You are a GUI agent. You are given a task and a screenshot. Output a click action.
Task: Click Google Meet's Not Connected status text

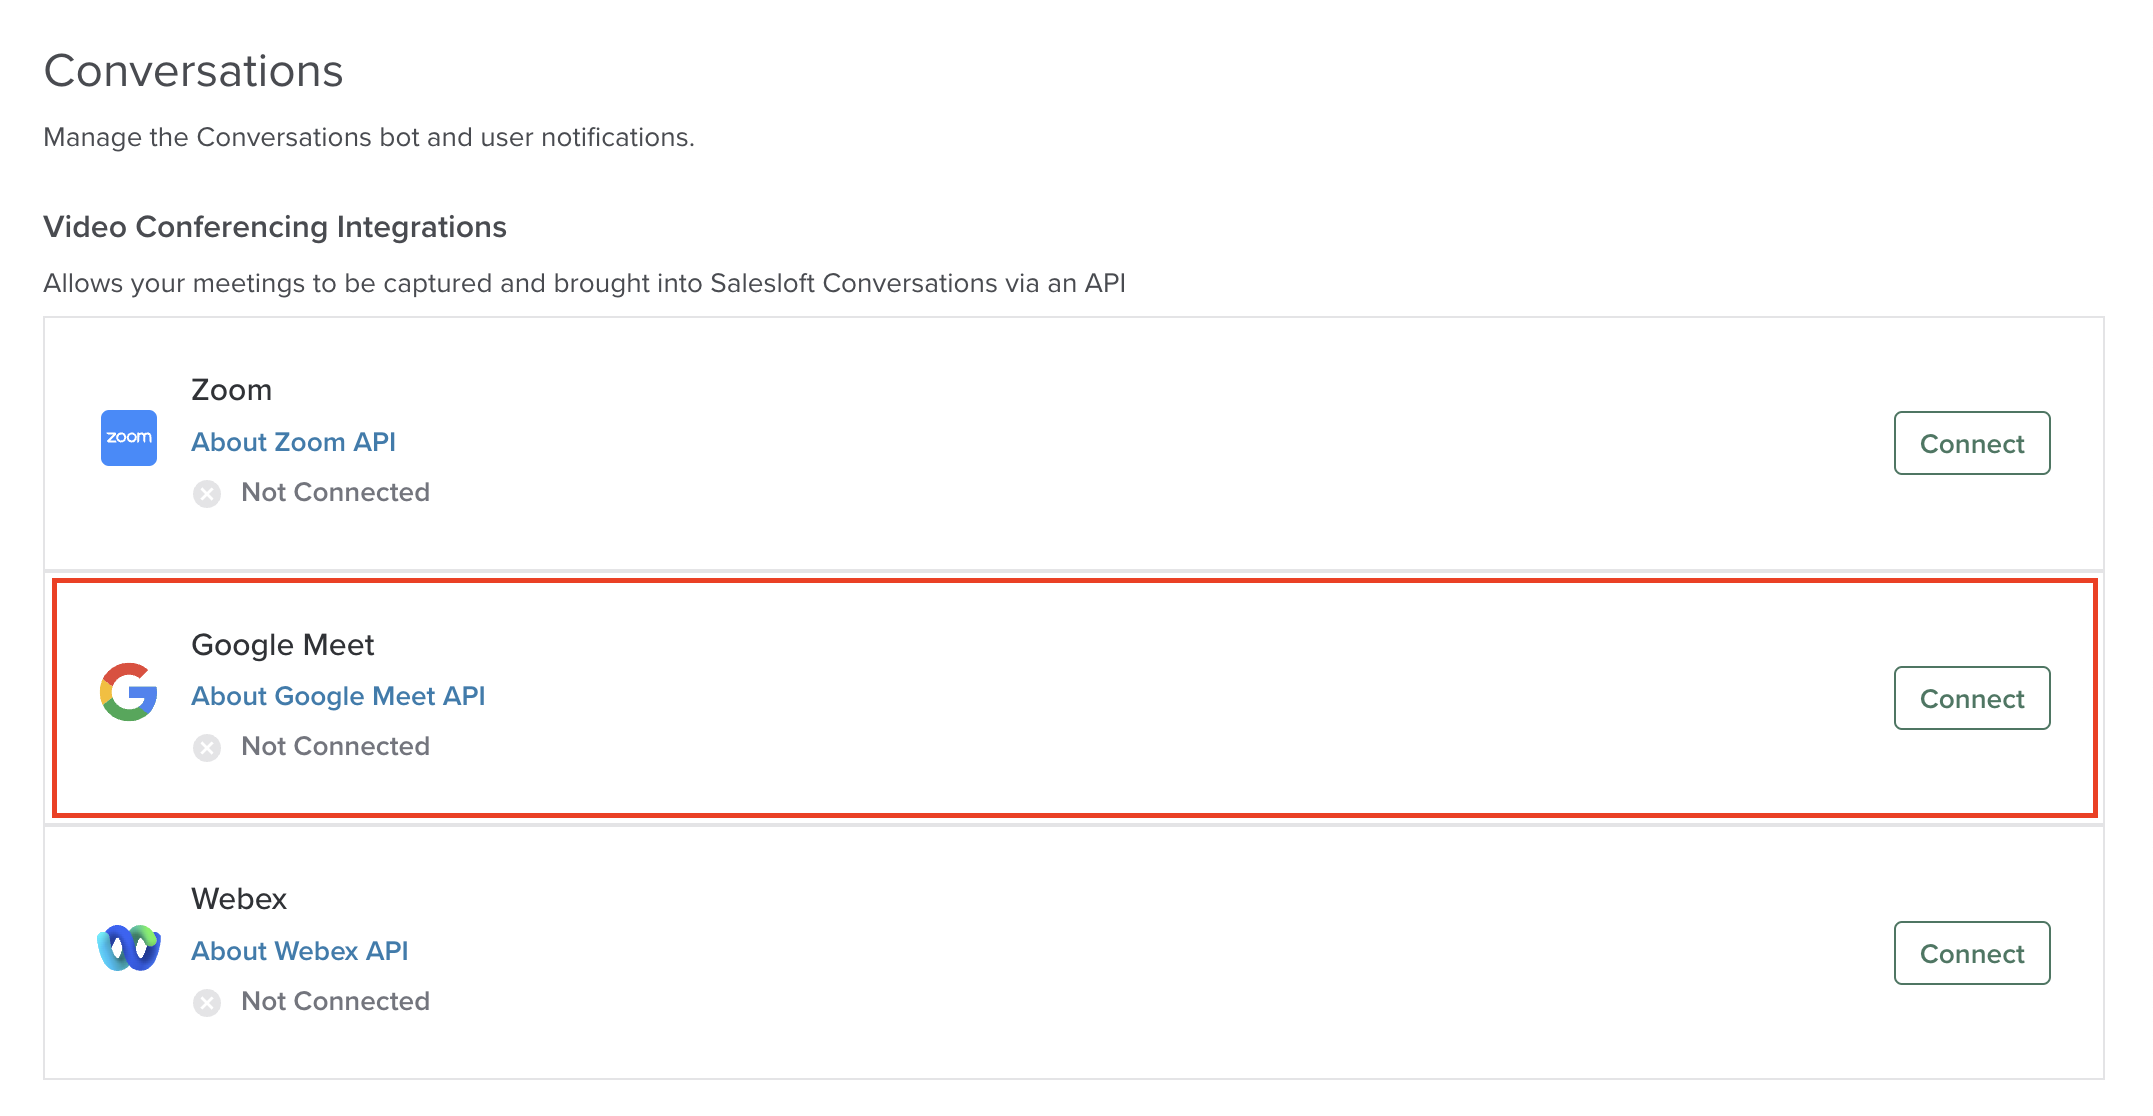(335, 746)
